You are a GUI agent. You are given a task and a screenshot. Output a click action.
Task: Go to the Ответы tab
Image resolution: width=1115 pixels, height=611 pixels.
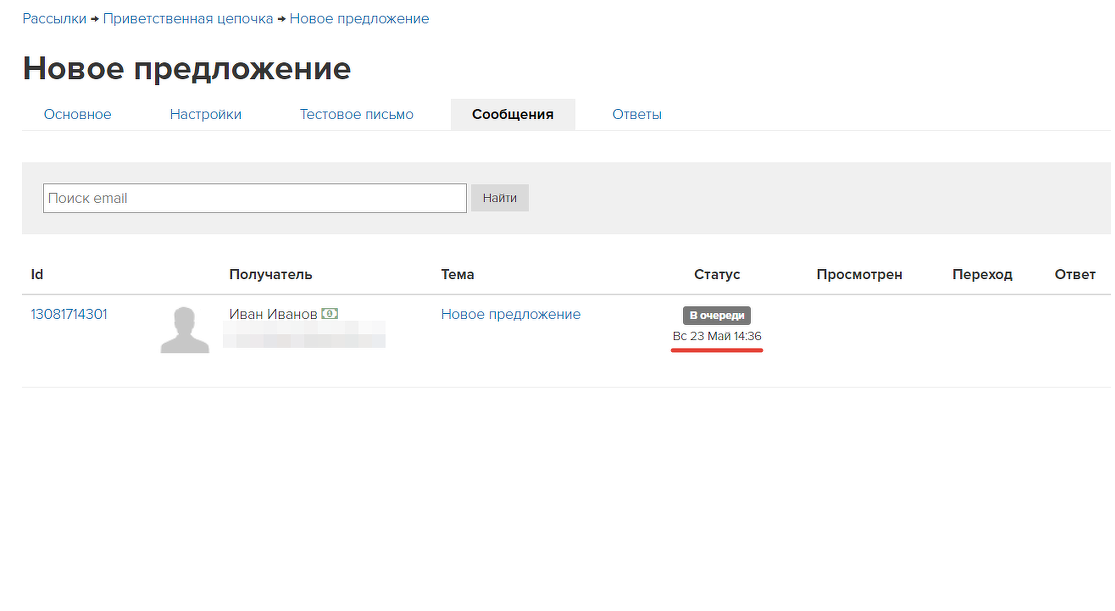(637, 114)
